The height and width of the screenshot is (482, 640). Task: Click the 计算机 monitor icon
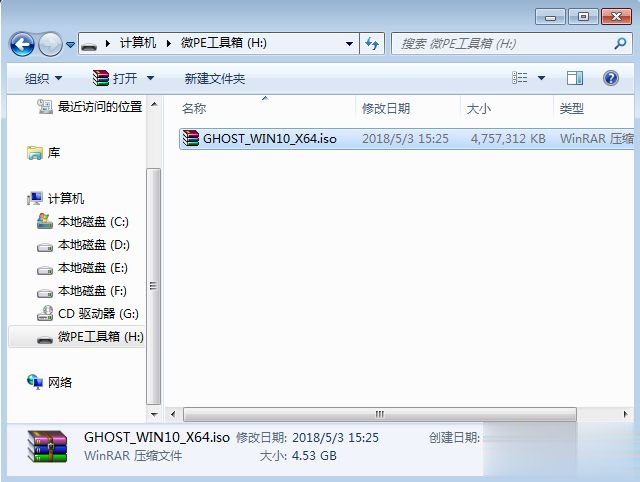(x=35, y=198)
